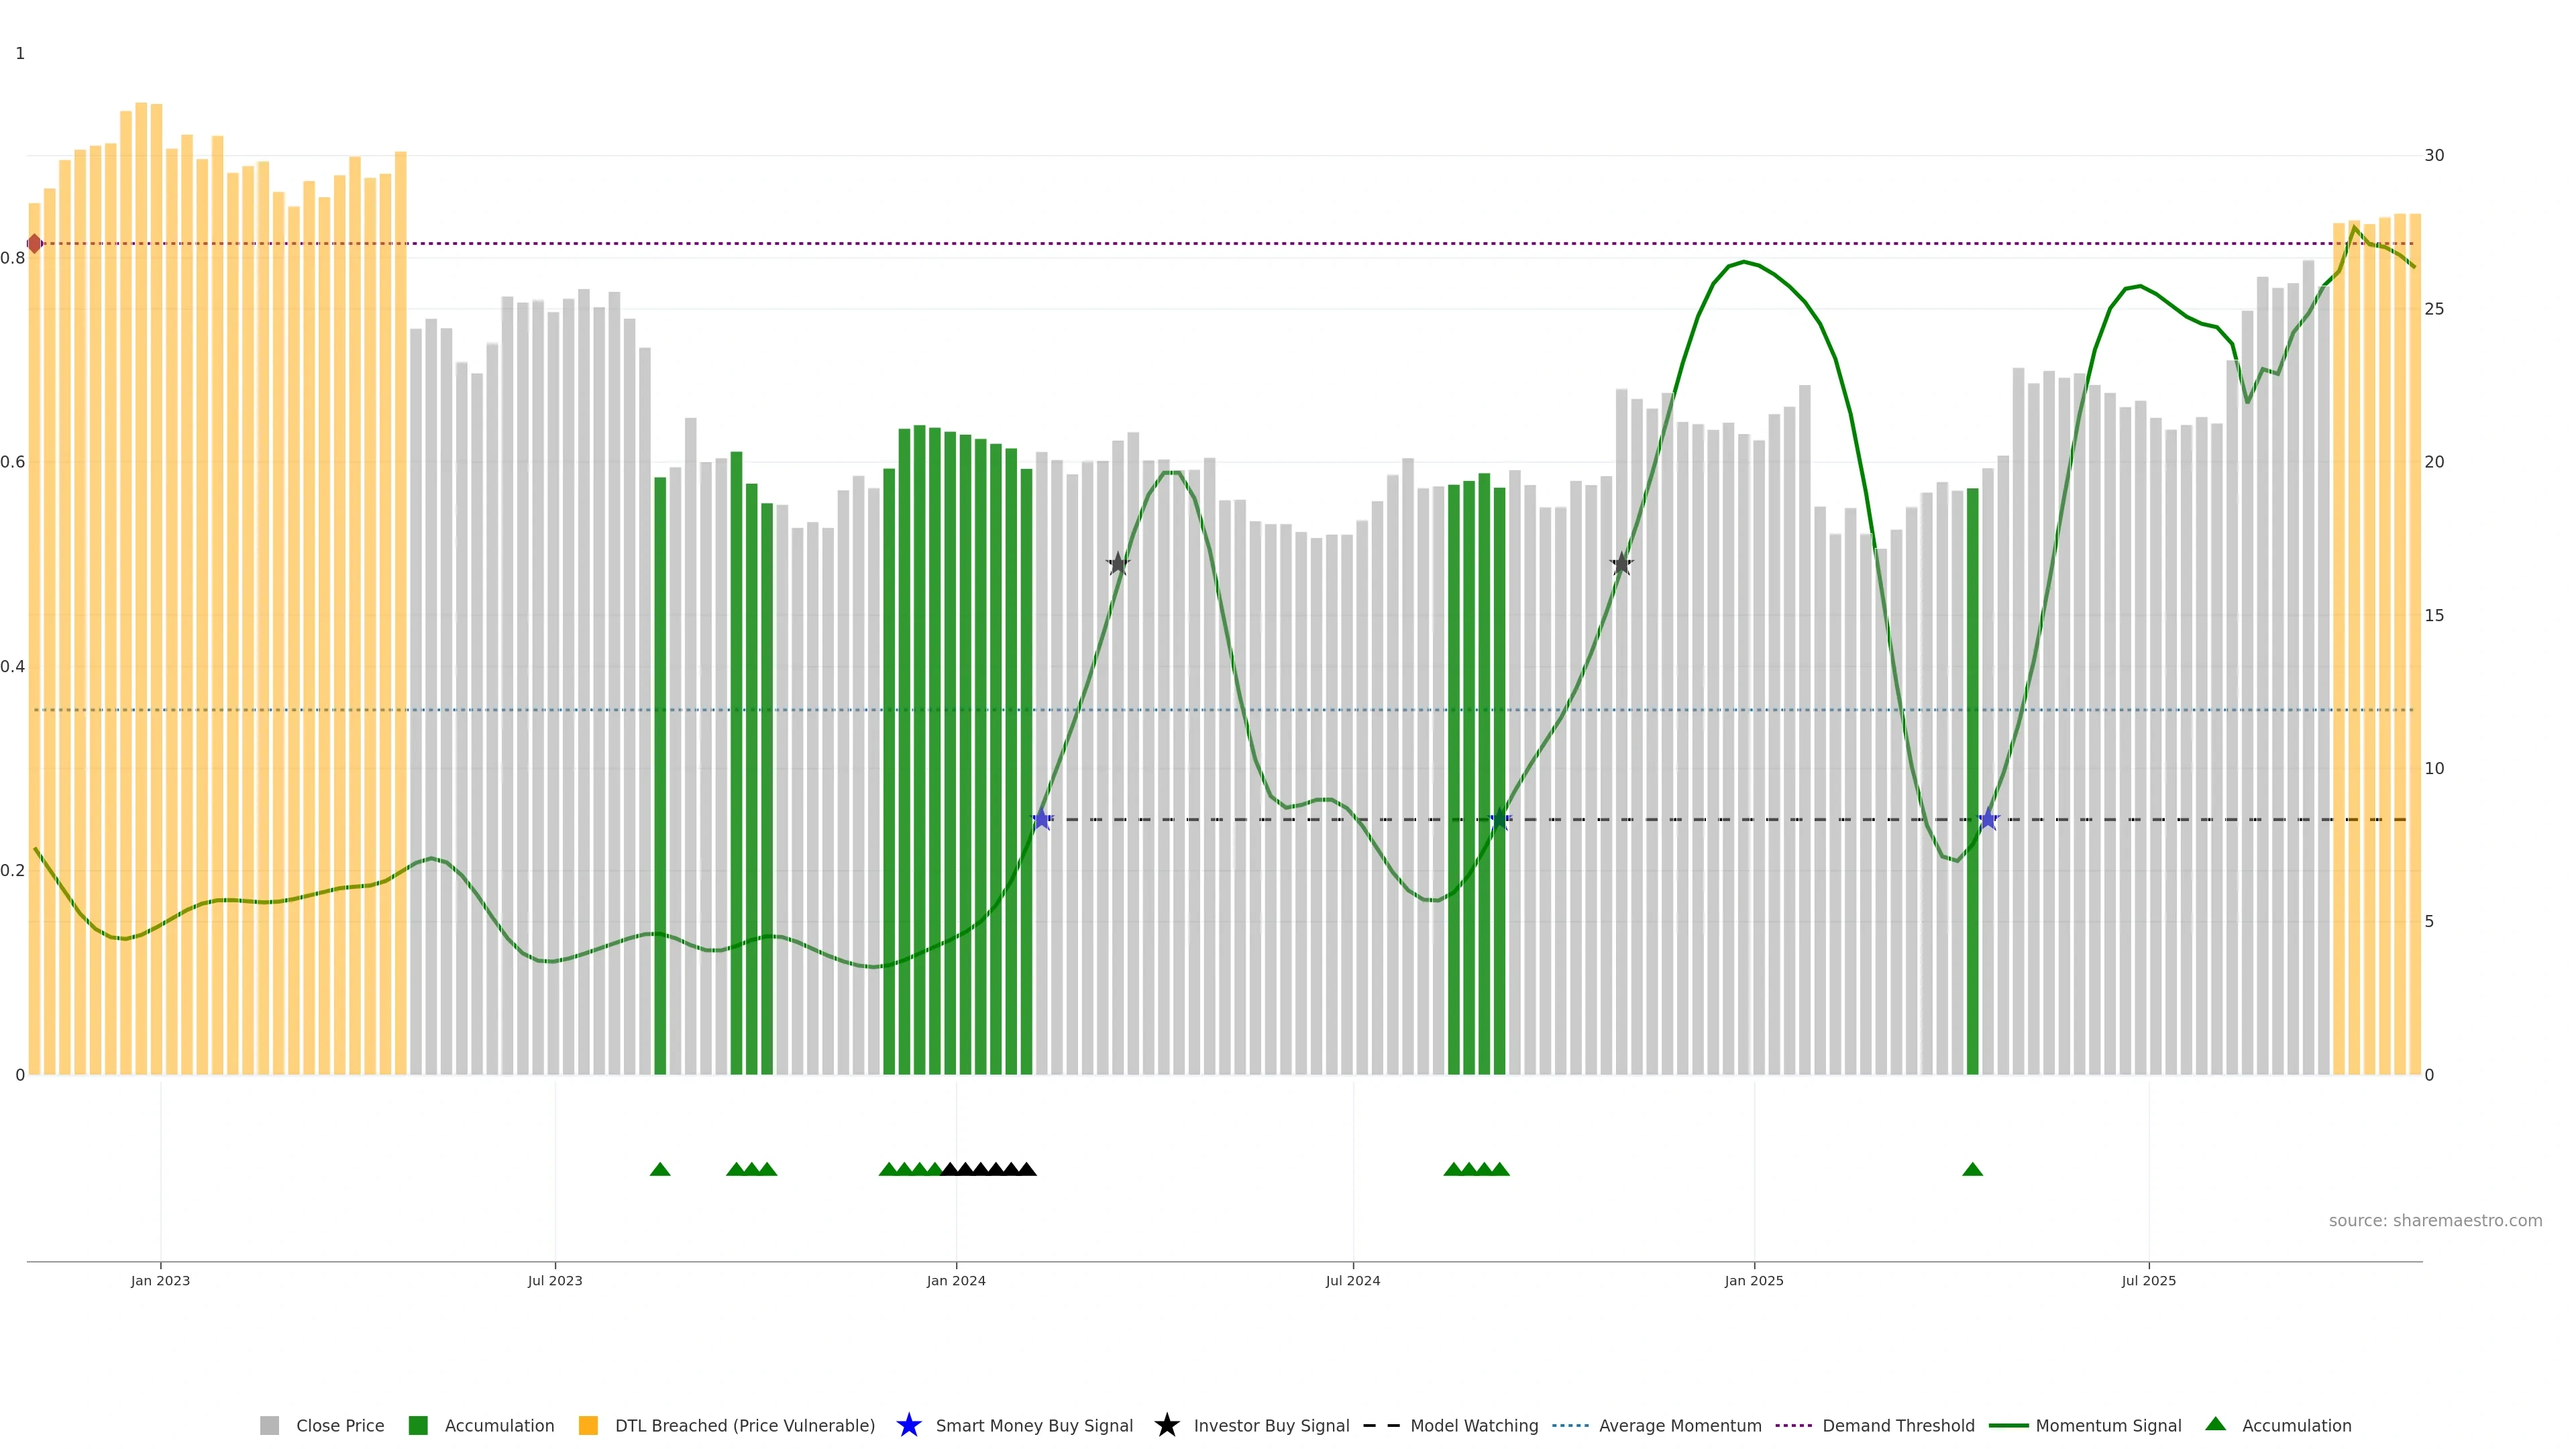2576x1449 pixels.
Task: Click the rightmost green accumulation triangle near April 2025
Action: (x=1972, y=1169)
